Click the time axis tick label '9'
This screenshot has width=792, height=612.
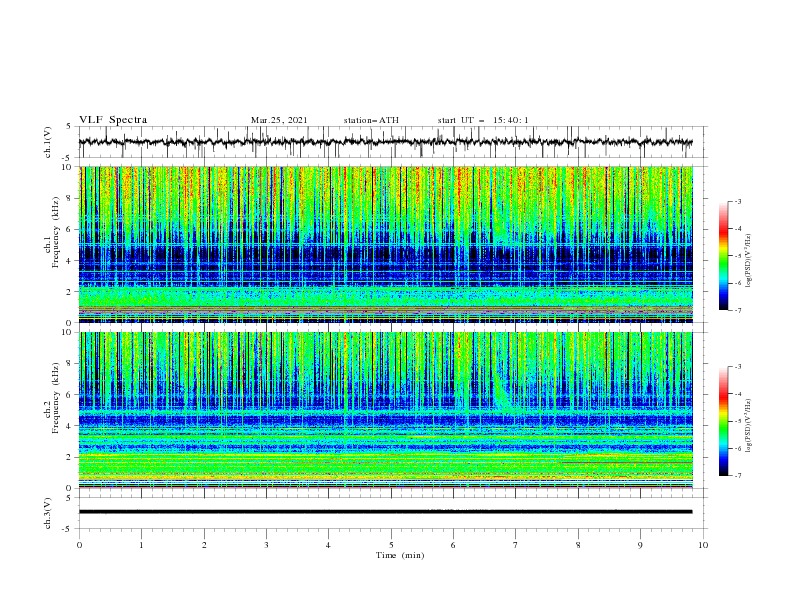pos(640,545)
